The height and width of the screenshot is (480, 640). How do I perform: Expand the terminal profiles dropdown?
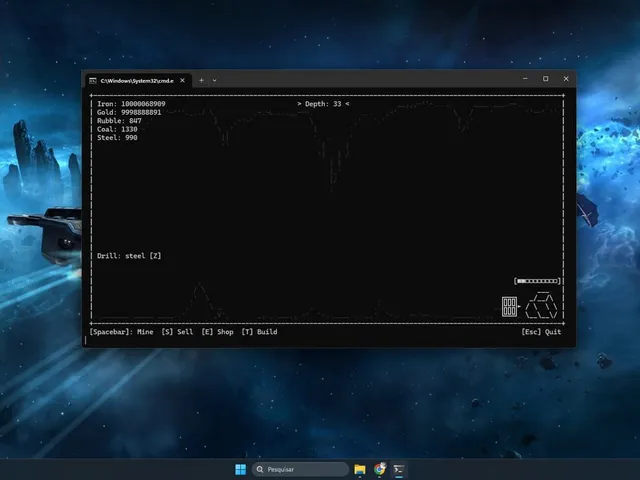[215, 80]
